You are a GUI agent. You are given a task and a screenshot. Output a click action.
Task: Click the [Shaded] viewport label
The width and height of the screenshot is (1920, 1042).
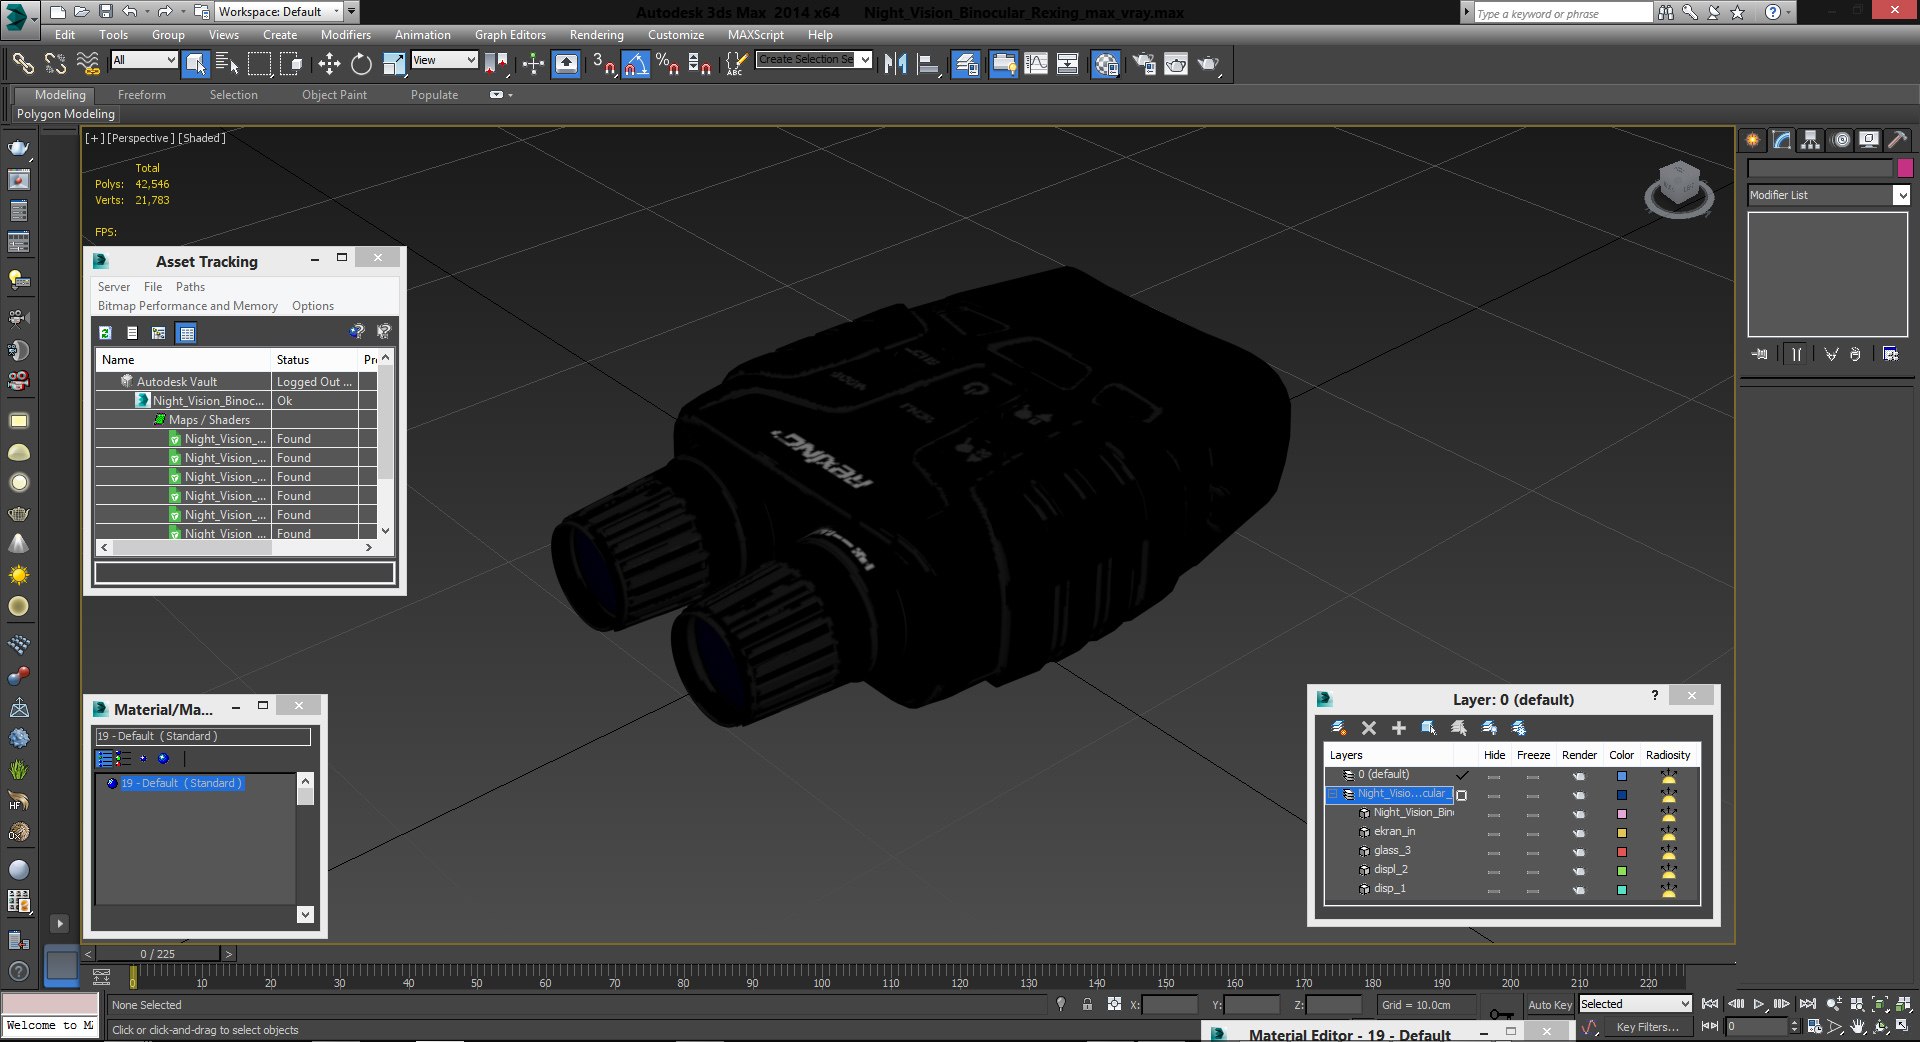[x=203, y=138]
